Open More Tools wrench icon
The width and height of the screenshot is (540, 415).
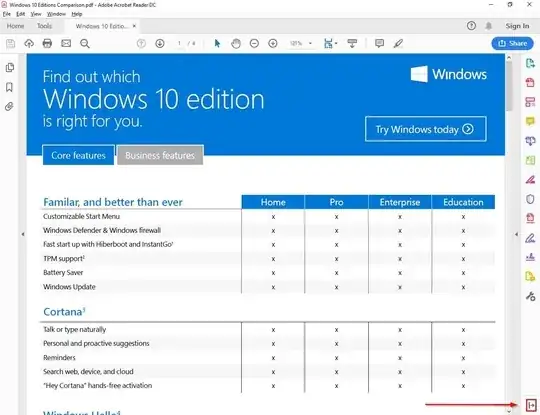click(x=530, y=296)
